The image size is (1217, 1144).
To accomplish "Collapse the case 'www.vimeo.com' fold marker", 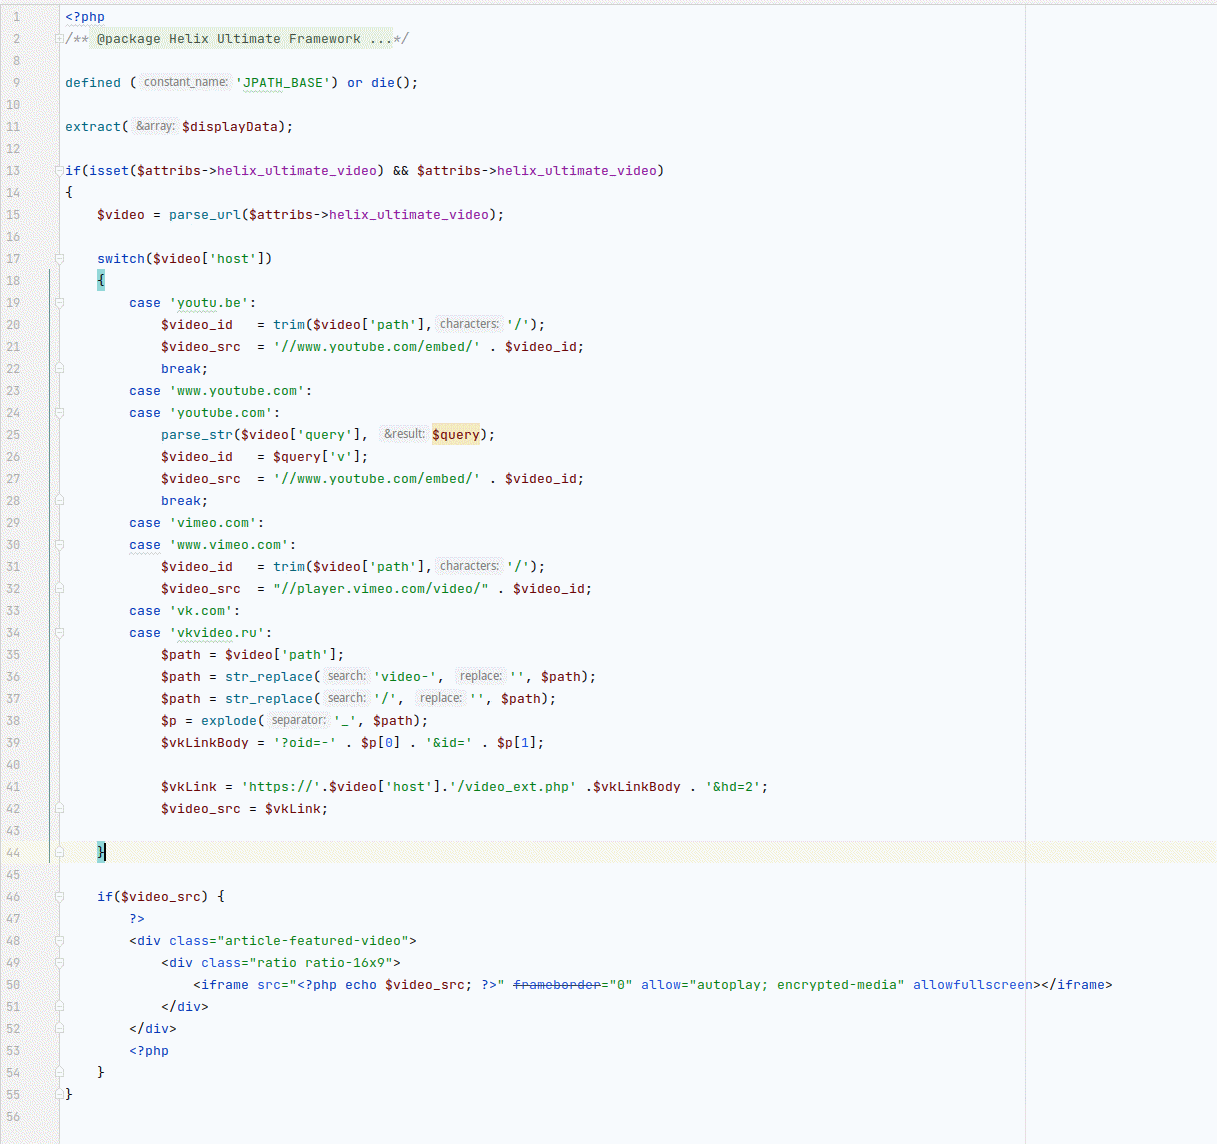I will click(x=59, y=545).
